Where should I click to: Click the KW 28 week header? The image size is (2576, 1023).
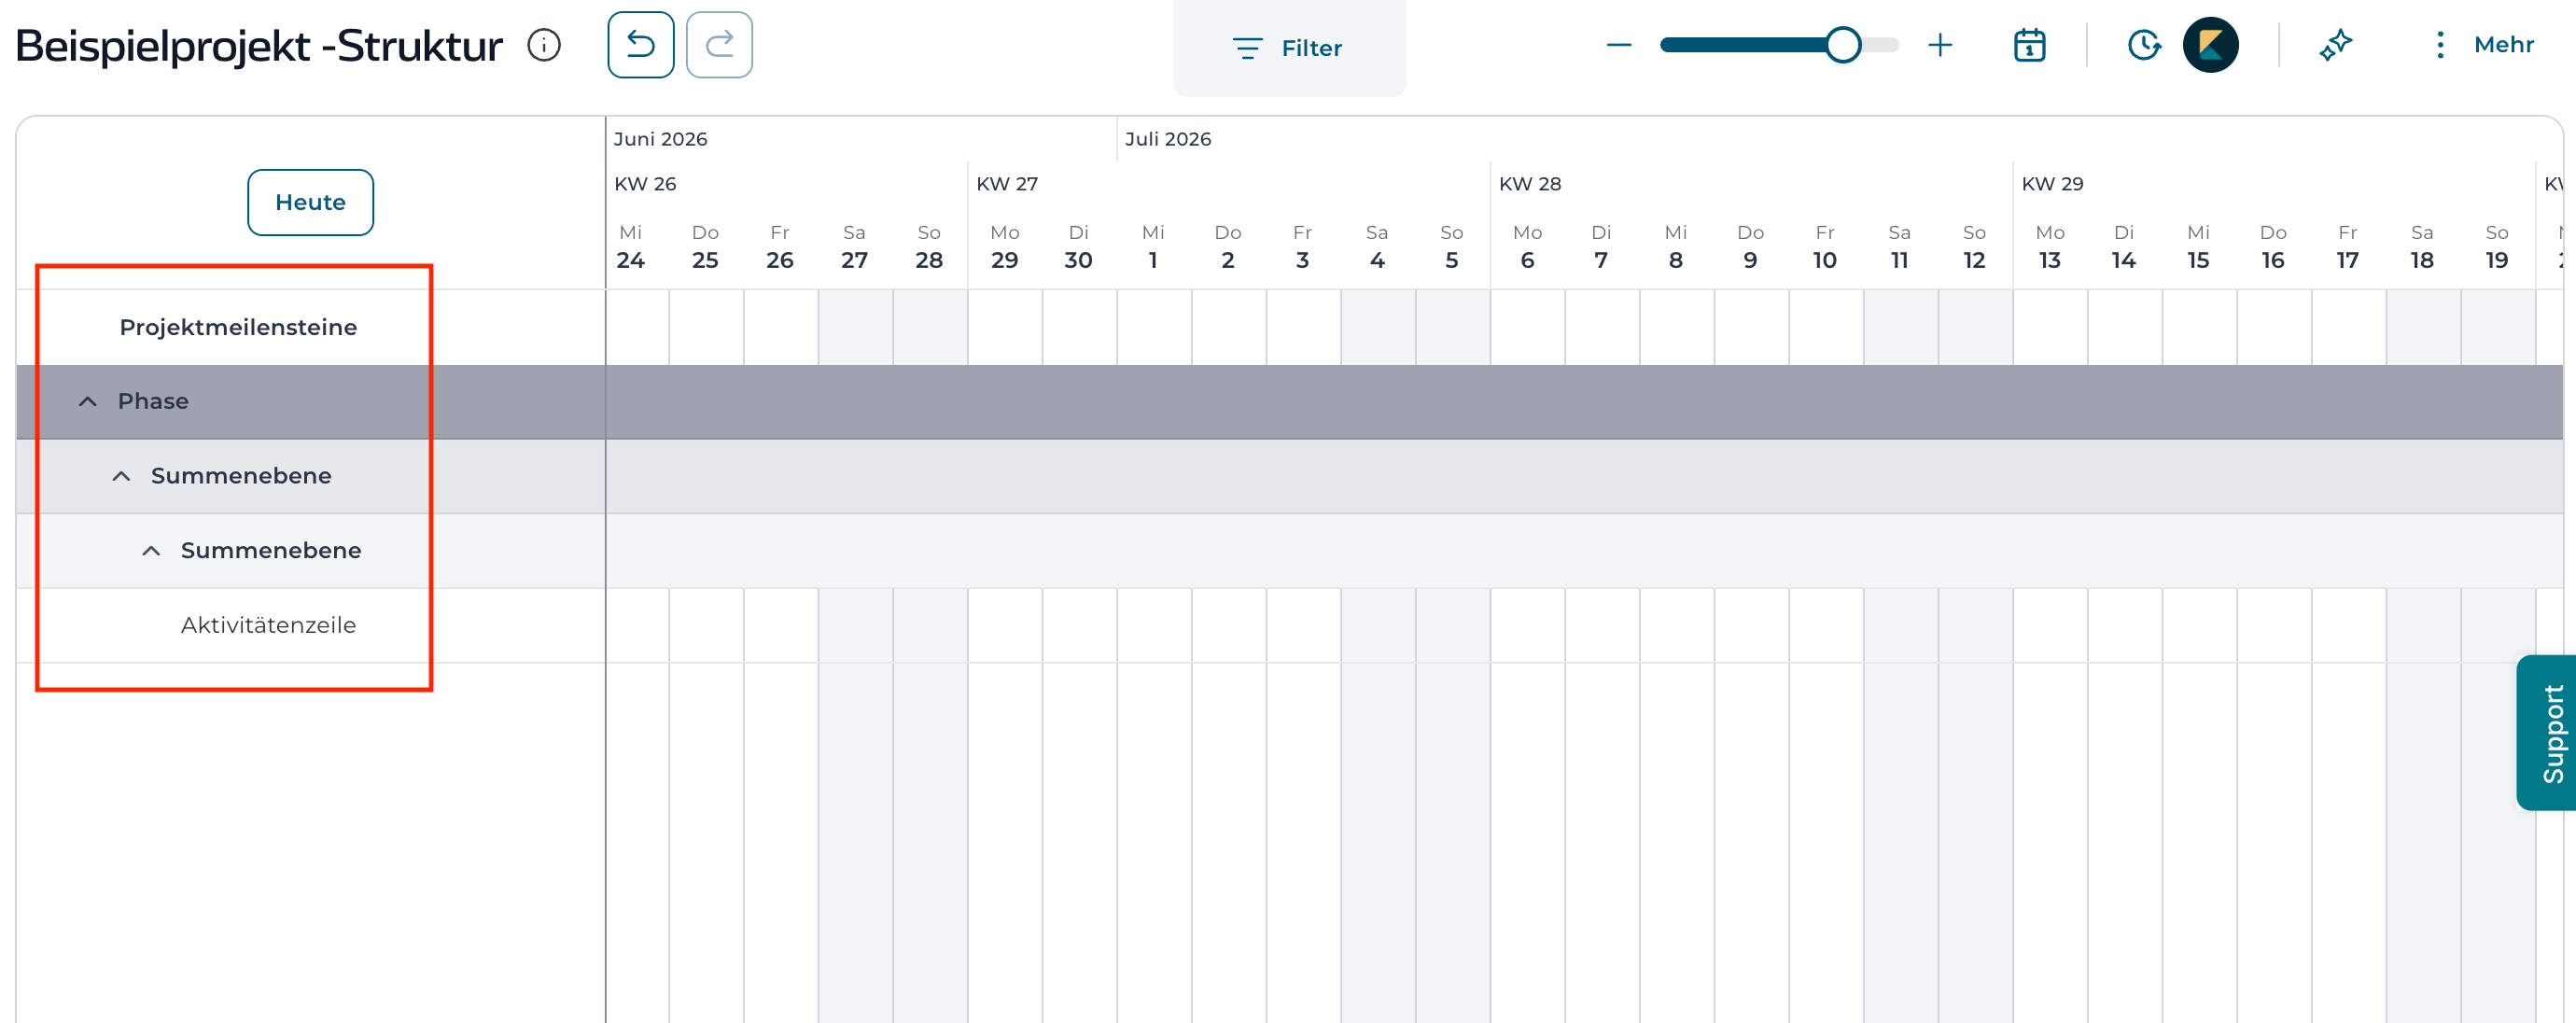tap(1530, 184)
